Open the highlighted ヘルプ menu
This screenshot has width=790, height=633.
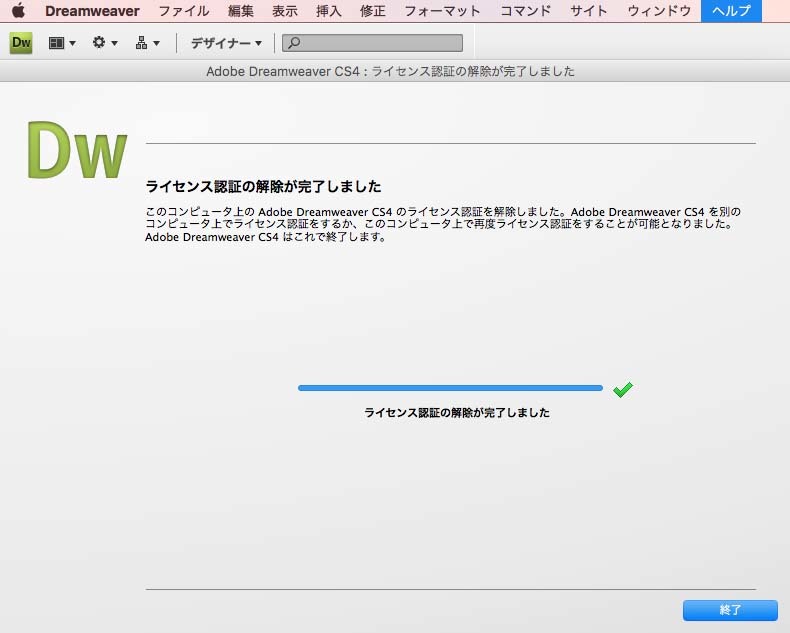click(731, 11)
